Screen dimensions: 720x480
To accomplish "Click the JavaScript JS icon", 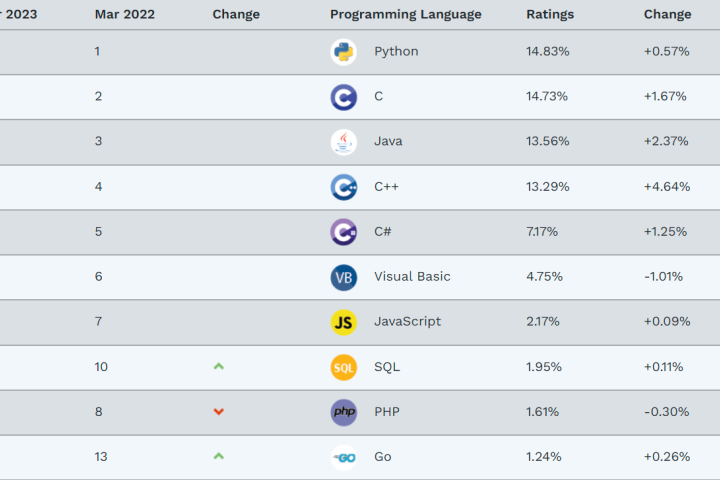I will (343, 322).
